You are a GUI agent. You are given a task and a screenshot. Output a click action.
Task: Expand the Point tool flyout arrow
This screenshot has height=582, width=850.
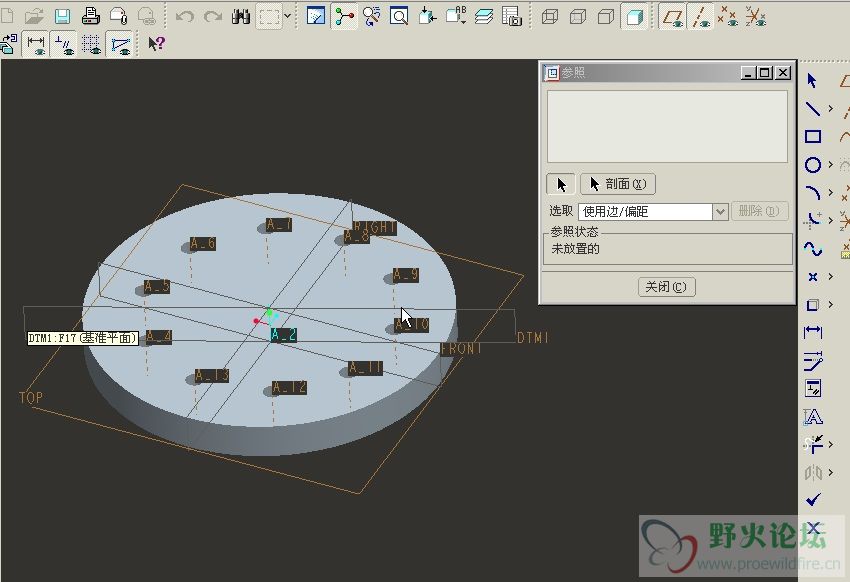[830, 277]
